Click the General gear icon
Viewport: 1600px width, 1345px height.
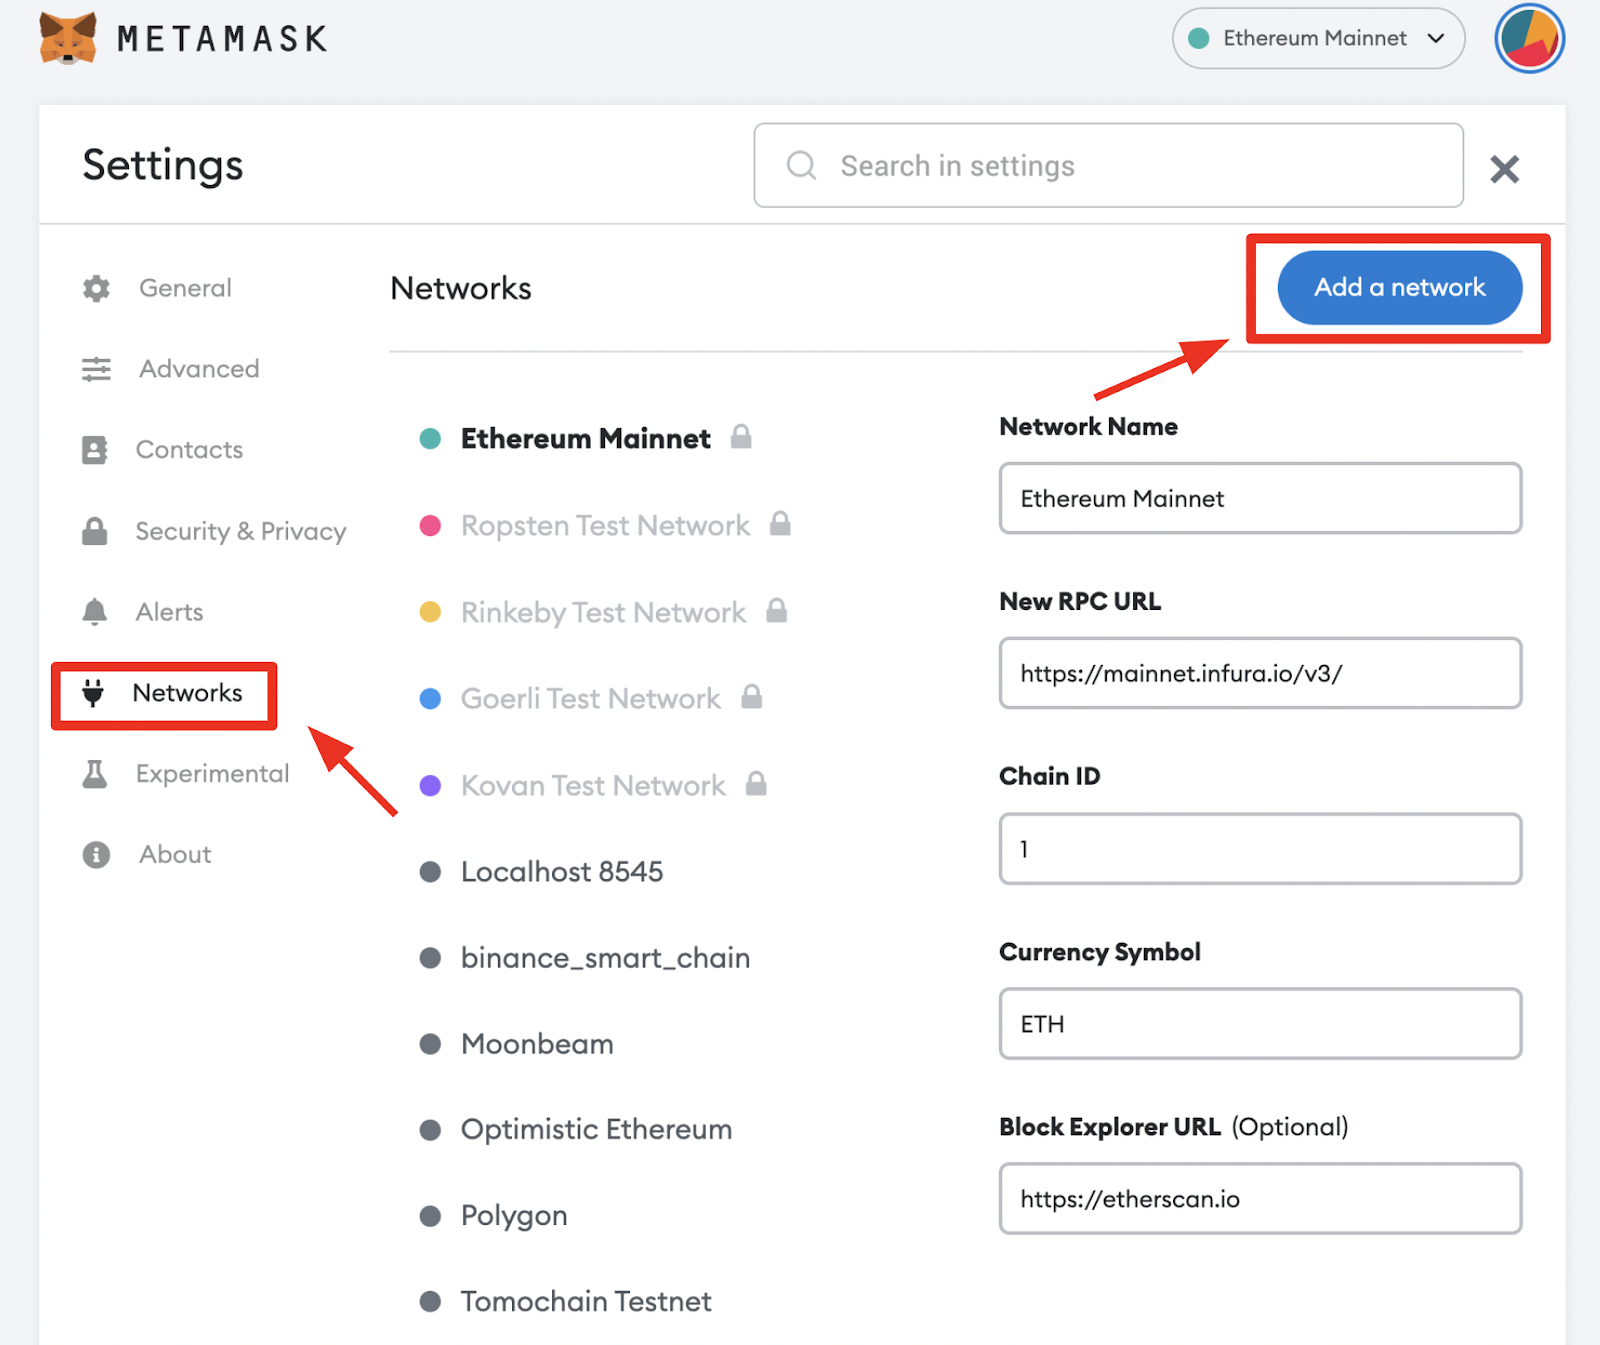(96, 288)
